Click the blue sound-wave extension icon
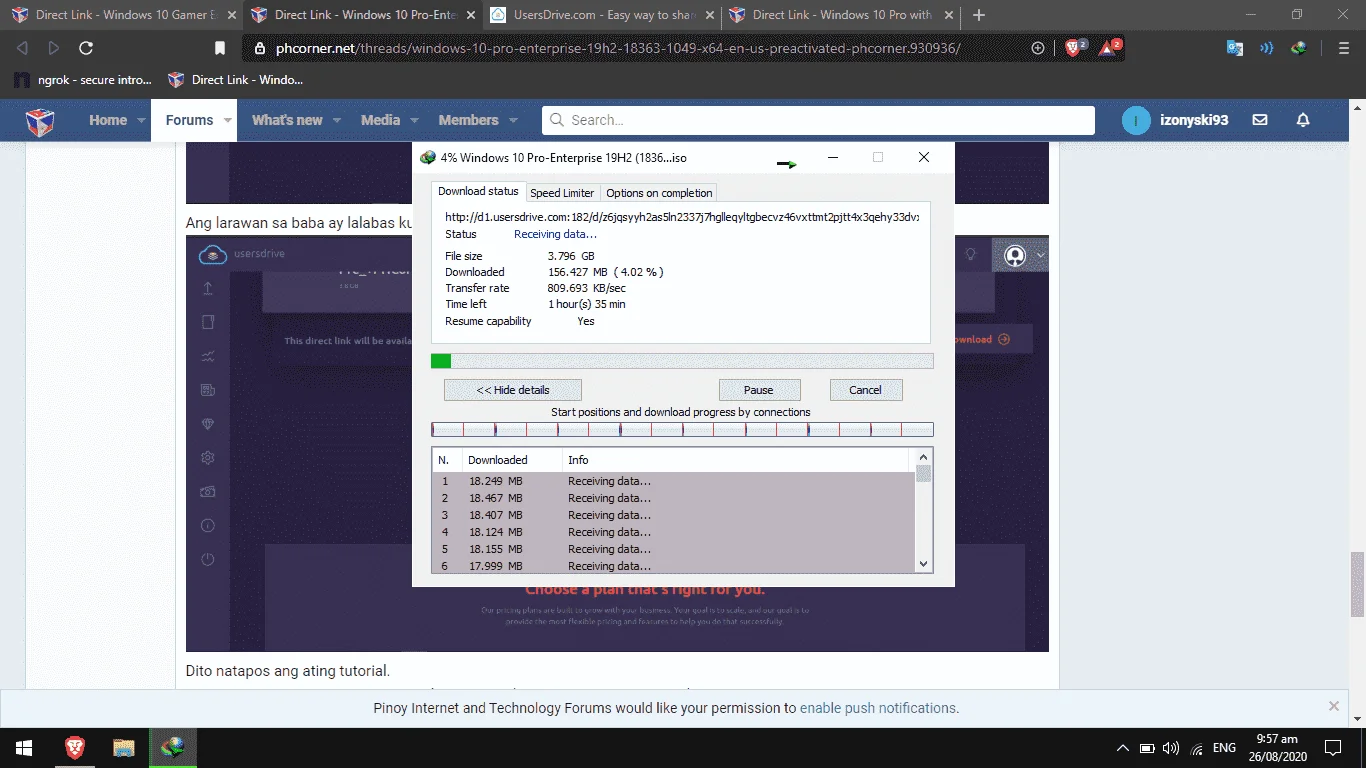The width and height of the screenshot is (1366, 768). (1266, 48)
